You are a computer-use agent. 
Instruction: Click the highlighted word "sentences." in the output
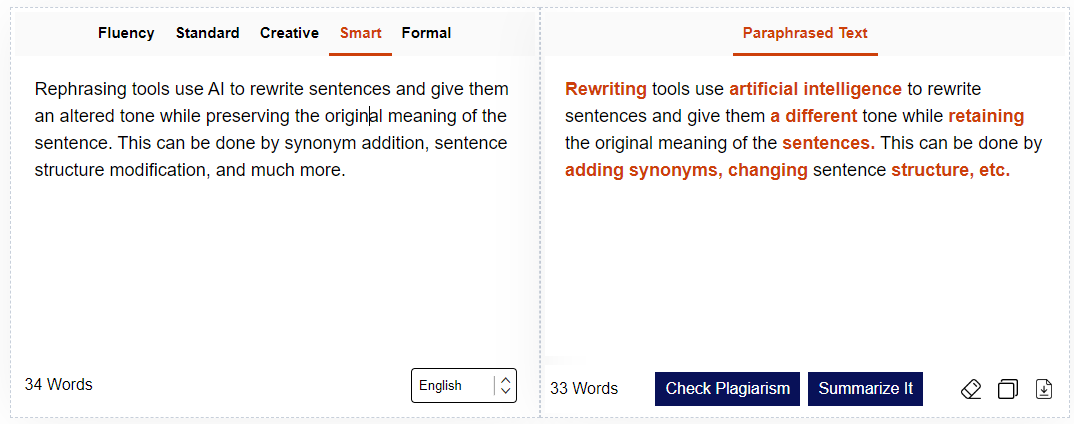(828, 143)
